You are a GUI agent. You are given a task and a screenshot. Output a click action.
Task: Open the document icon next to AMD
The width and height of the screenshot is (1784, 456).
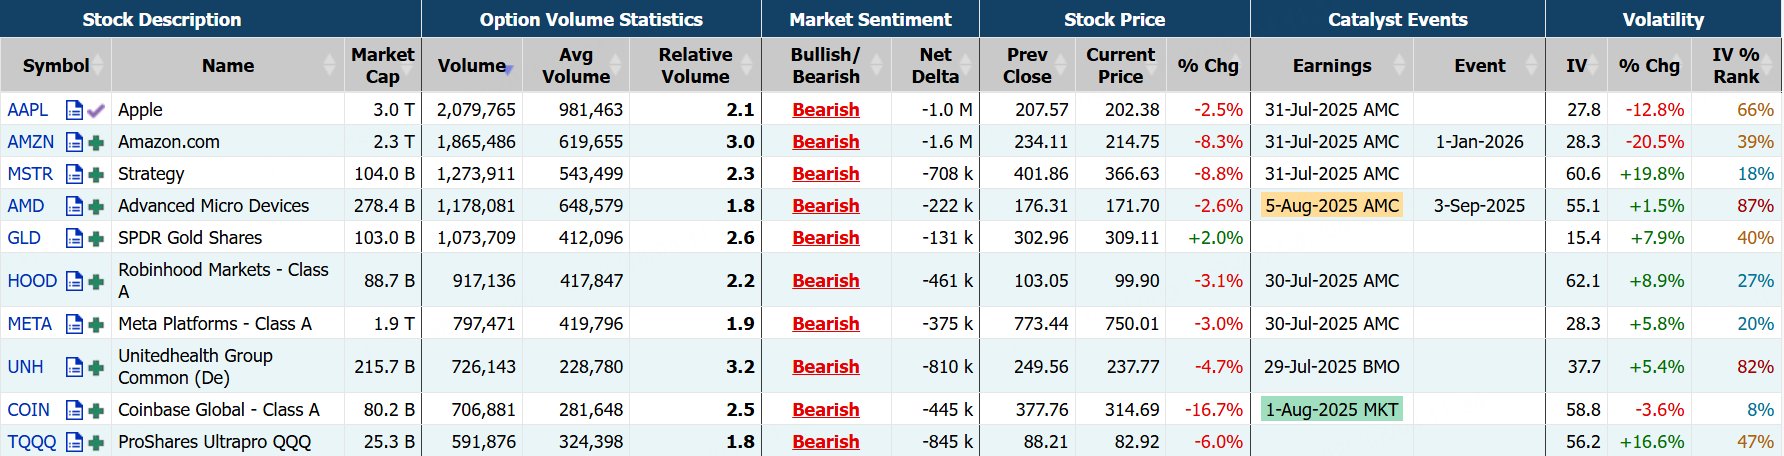click(74, 206)
